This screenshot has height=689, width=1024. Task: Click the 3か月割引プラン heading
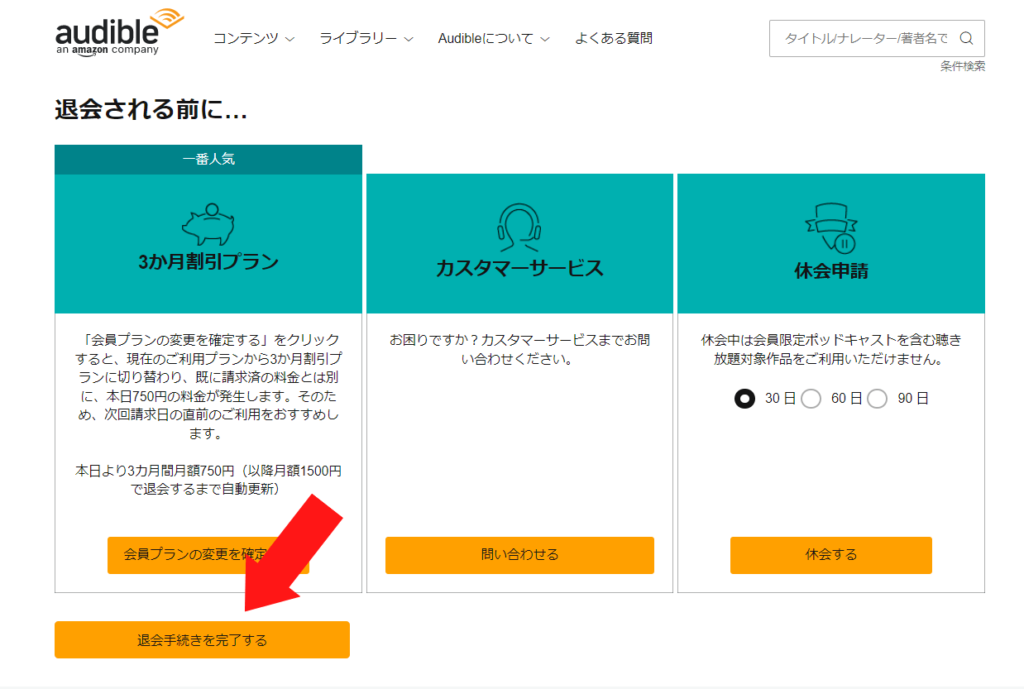(208, 262)
